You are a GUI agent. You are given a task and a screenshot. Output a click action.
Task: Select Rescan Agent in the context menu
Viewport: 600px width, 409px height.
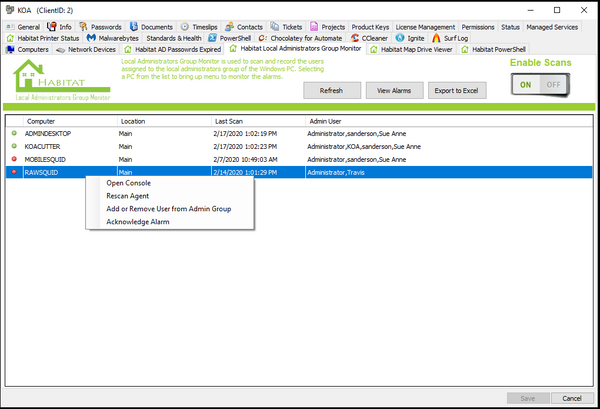(128, 196)
